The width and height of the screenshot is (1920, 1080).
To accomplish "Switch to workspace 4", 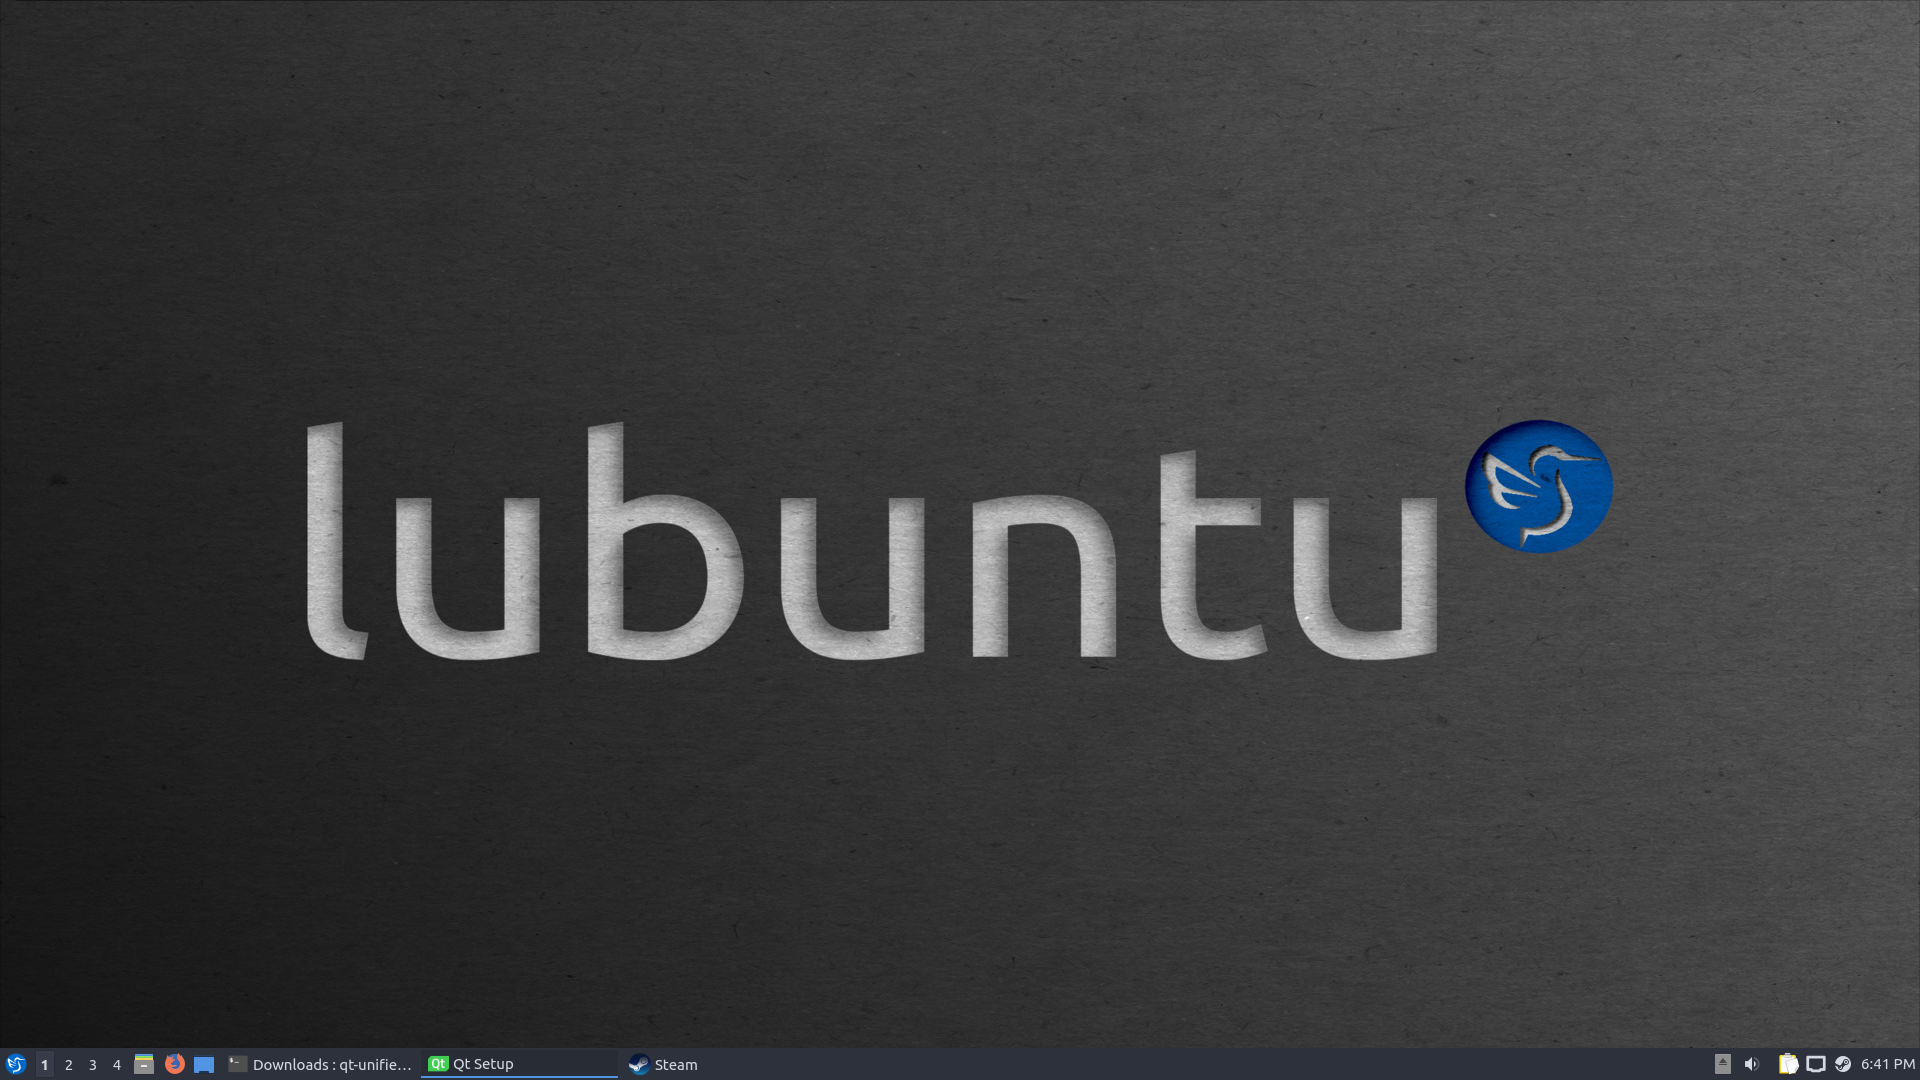I will (116, 1064).
